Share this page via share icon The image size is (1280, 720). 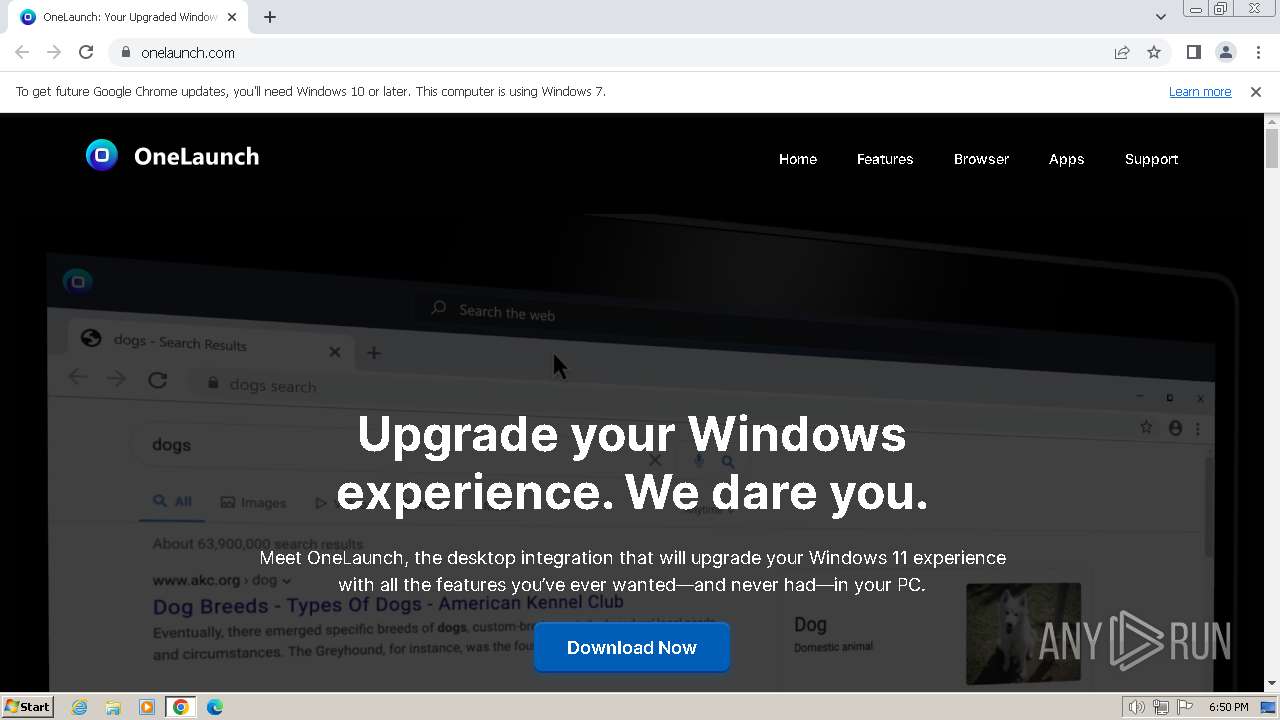point(1122,52)
